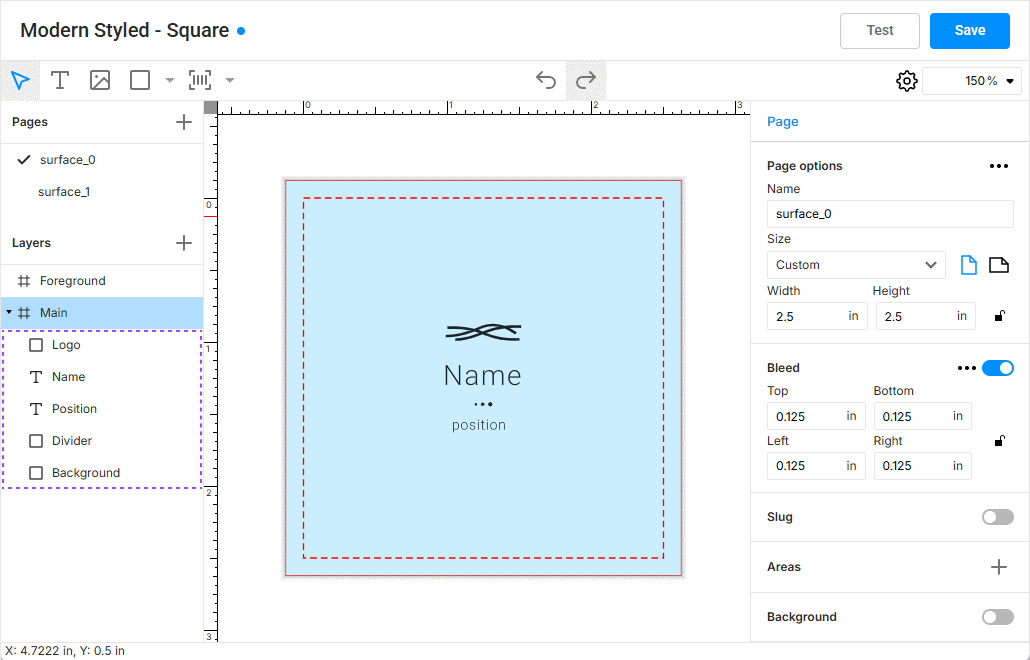1030x660 pixels.
Task: Toggle the width-height proportions lock
Action: pyautogui.click(x=999, y=317)
